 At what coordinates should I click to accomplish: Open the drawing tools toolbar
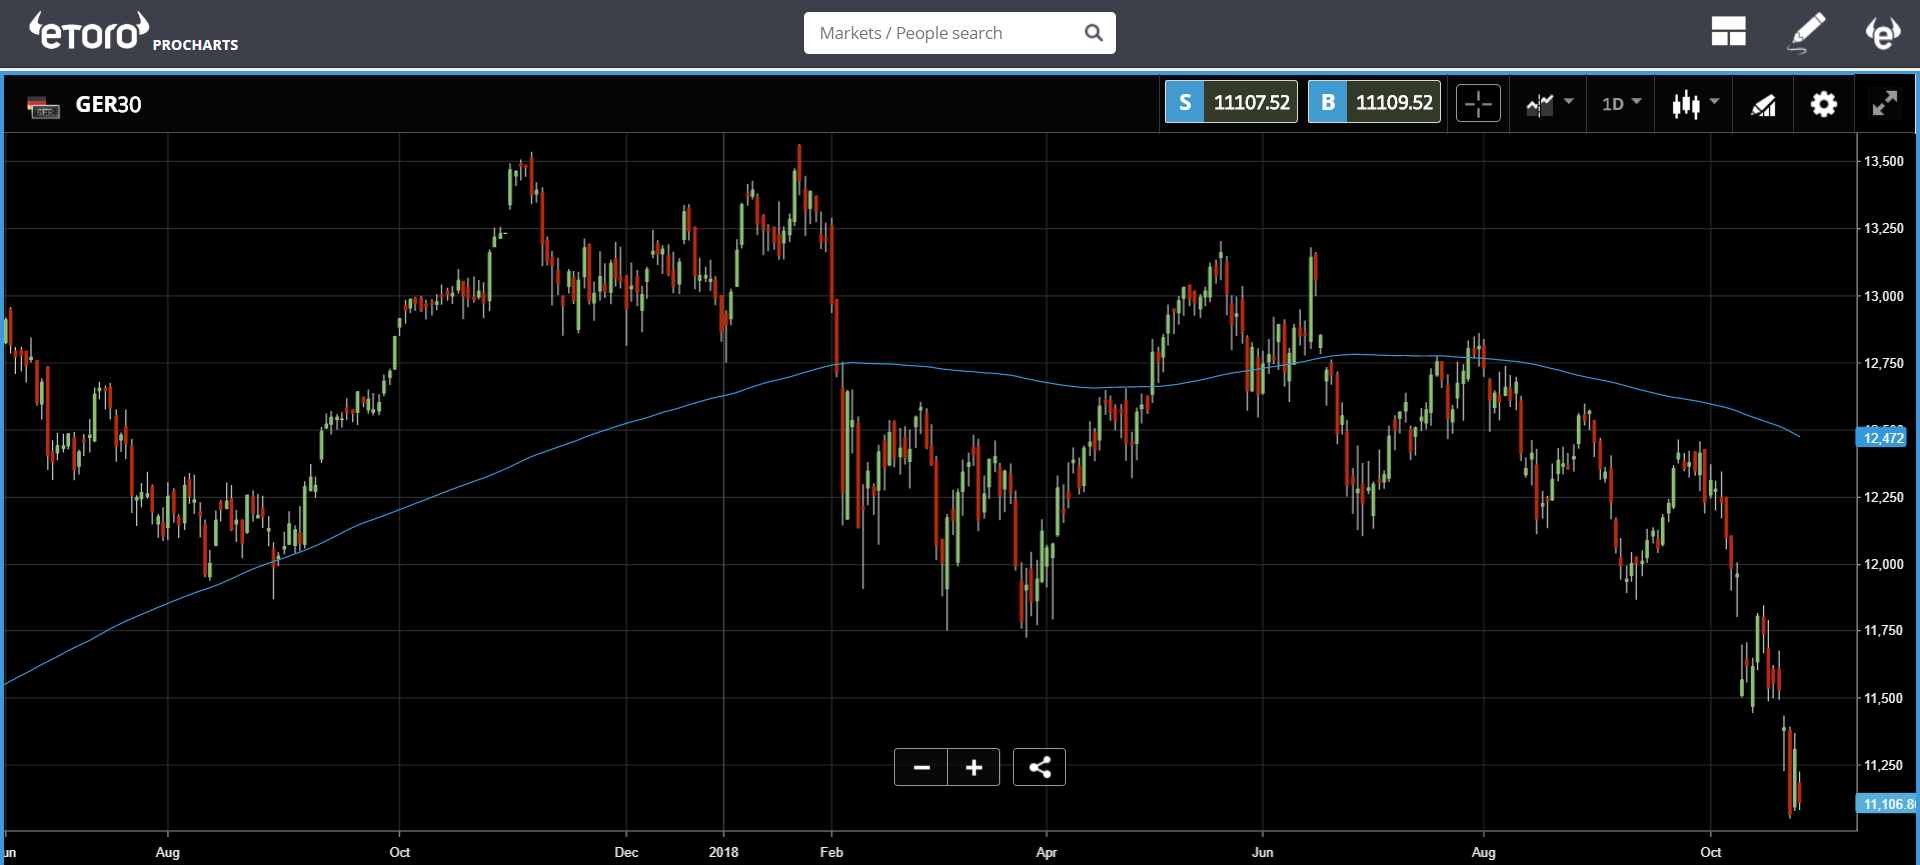pyautogui.click(x=1763, y=104)
